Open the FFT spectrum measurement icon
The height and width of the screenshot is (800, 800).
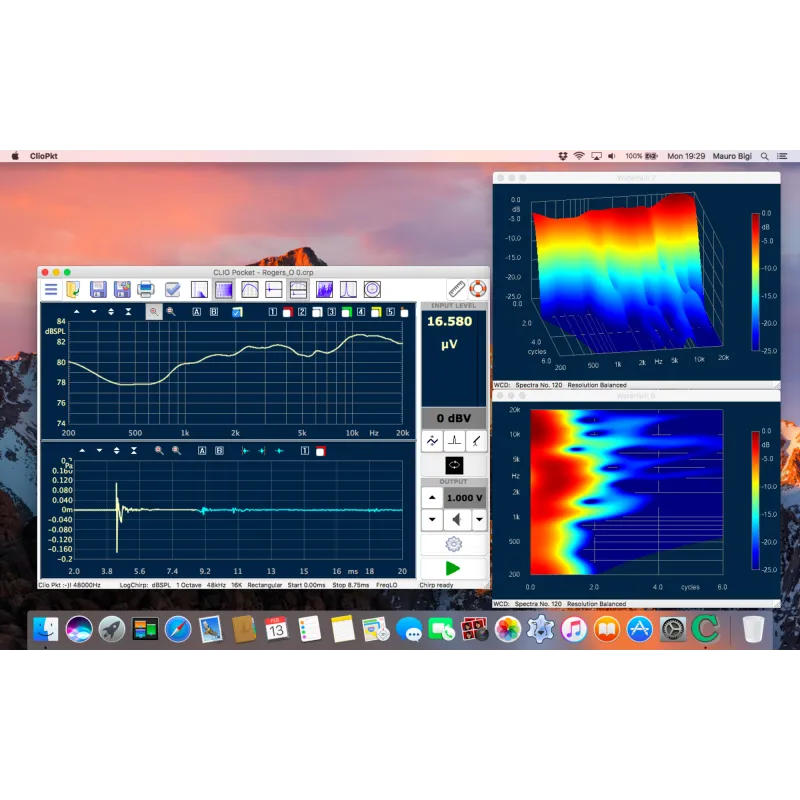click(199, 290)
